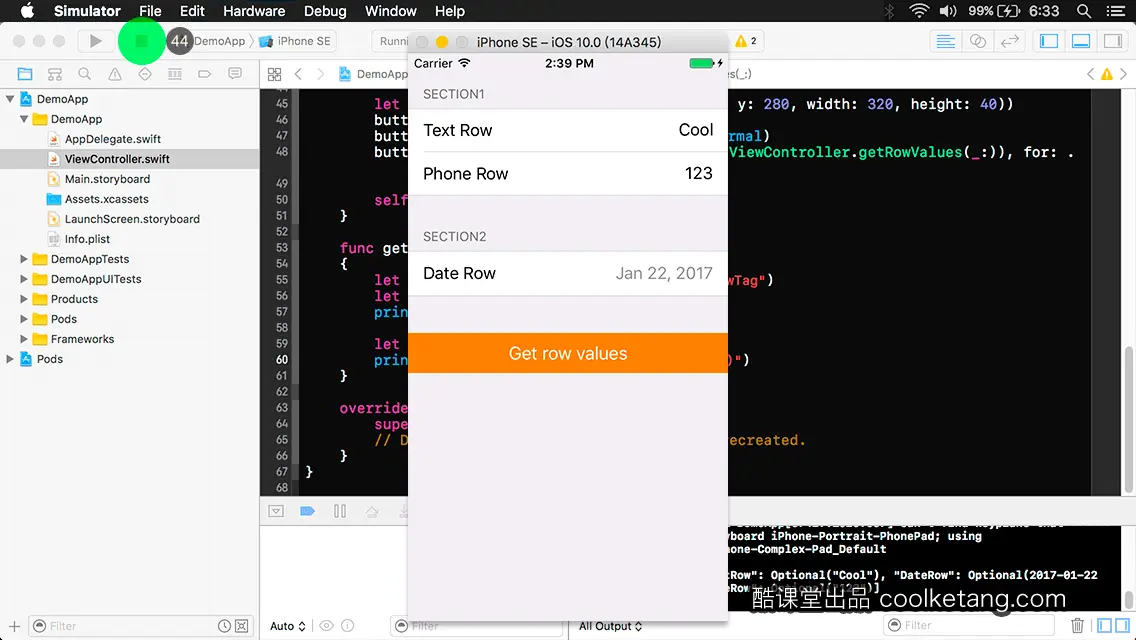Expand the Pods folder inside DemoApp
This screenshot has height=640, width=1136.
tap(24, 319)
